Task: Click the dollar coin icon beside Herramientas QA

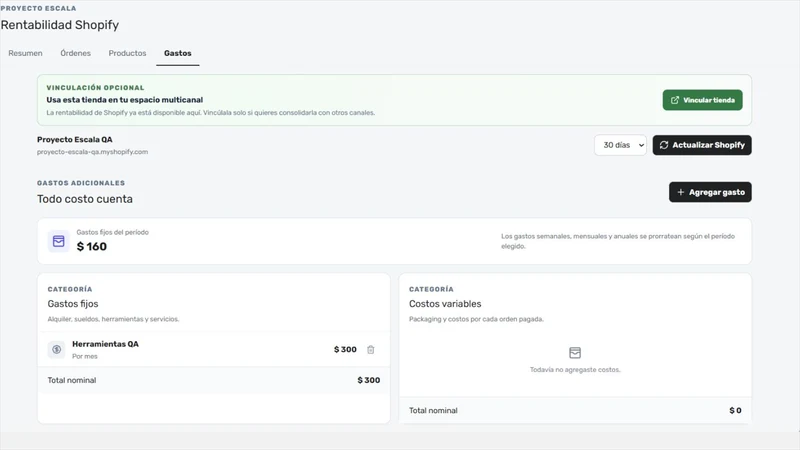Action: tap(57, 349)
